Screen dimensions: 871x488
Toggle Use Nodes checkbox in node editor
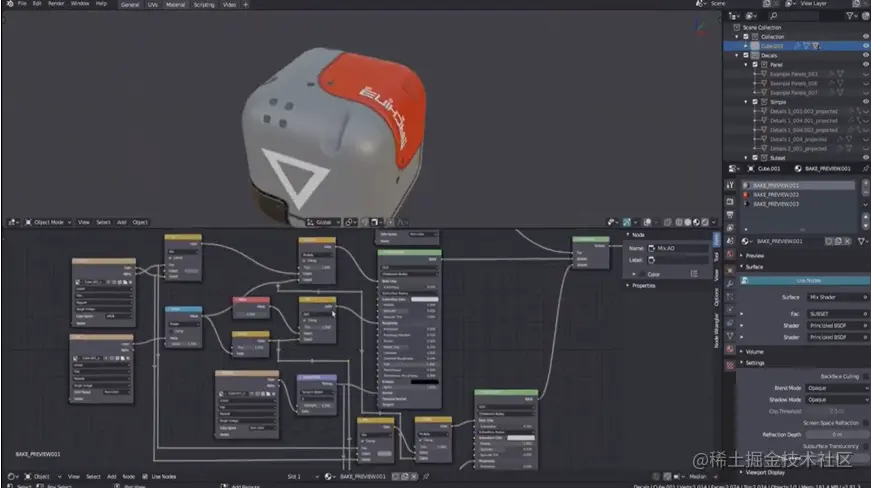145,476
